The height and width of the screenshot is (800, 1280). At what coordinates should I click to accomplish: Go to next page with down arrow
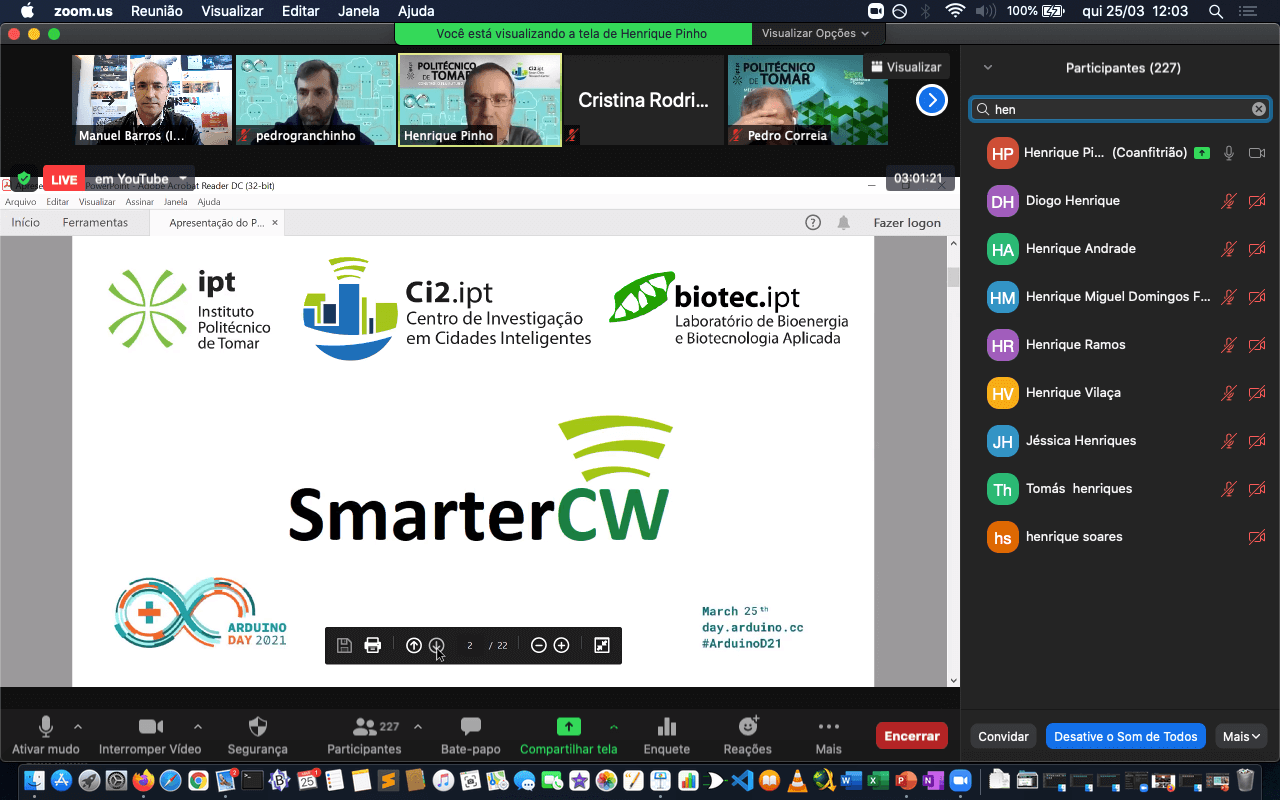point(437,645)
